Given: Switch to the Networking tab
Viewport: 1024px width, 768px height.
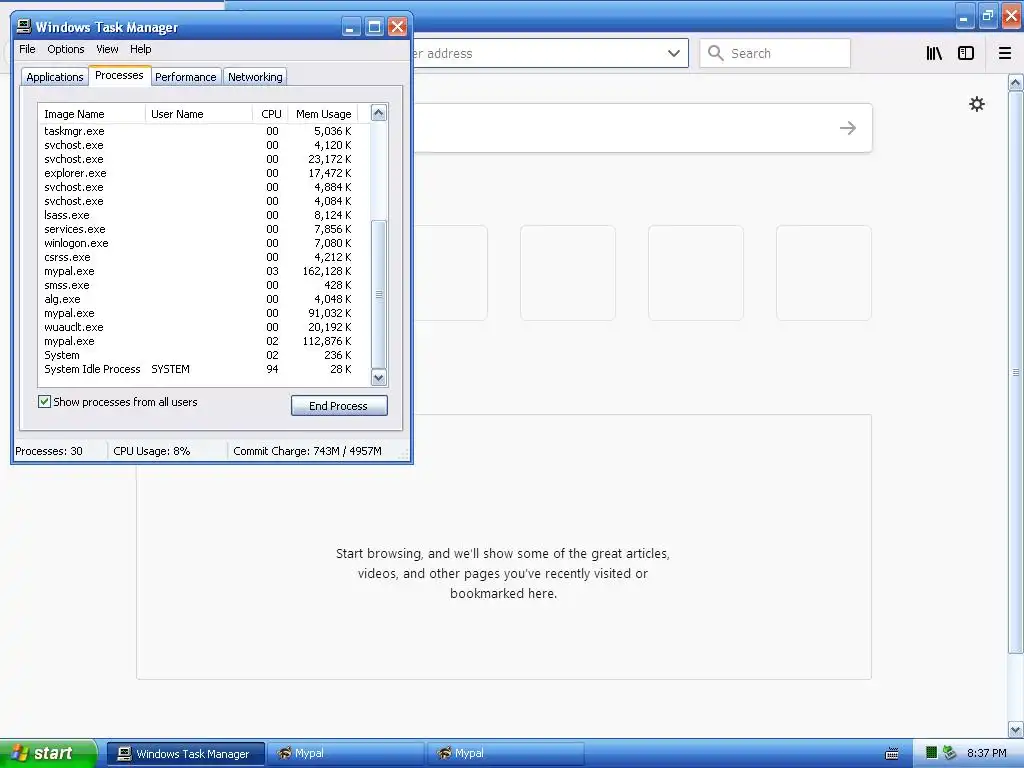Looking at the screenshot, I should [x=255, y=77].
